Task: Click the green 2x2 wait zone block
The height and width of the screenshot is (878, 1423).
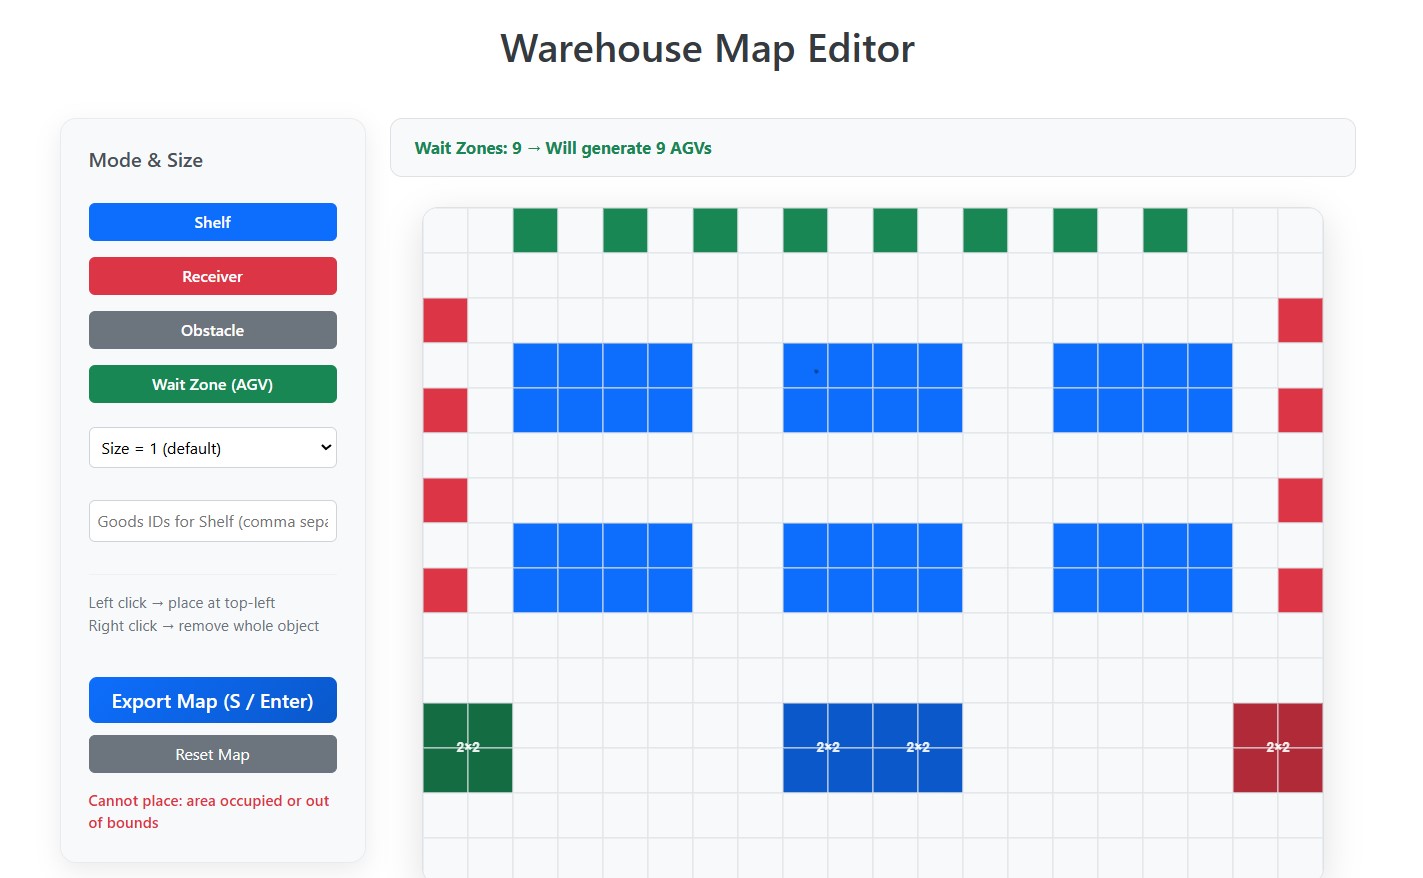Action: (x=467, y=747)
